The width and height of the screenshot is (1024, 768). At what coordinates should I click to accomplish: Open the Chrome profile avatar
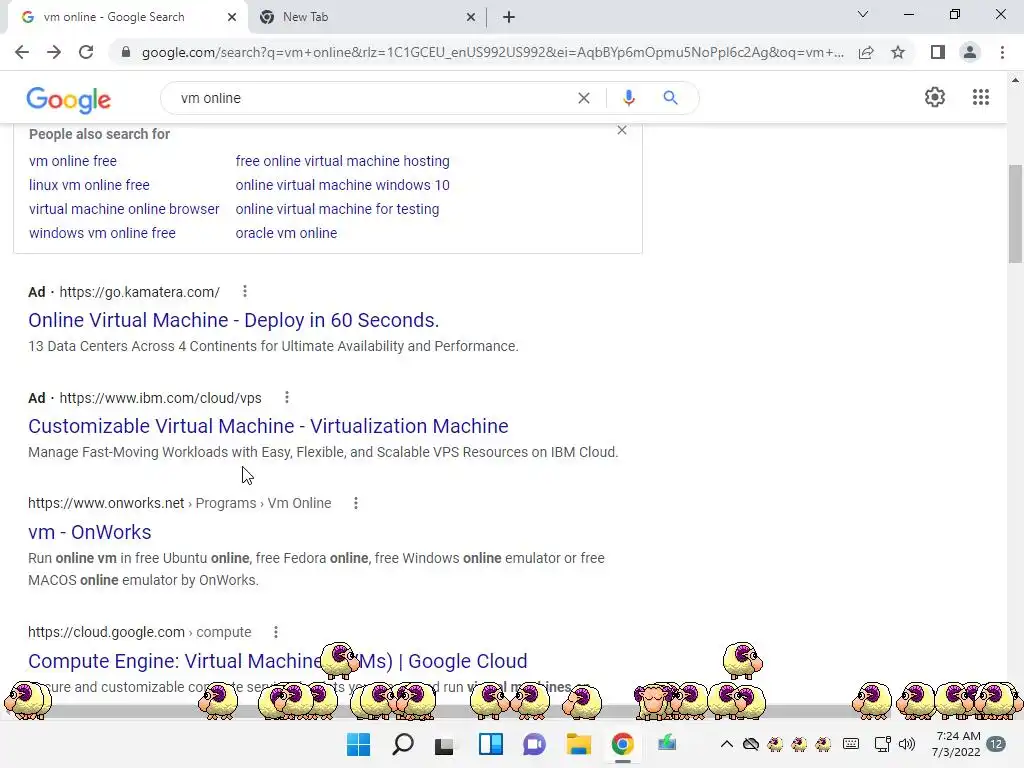point(970,52)
